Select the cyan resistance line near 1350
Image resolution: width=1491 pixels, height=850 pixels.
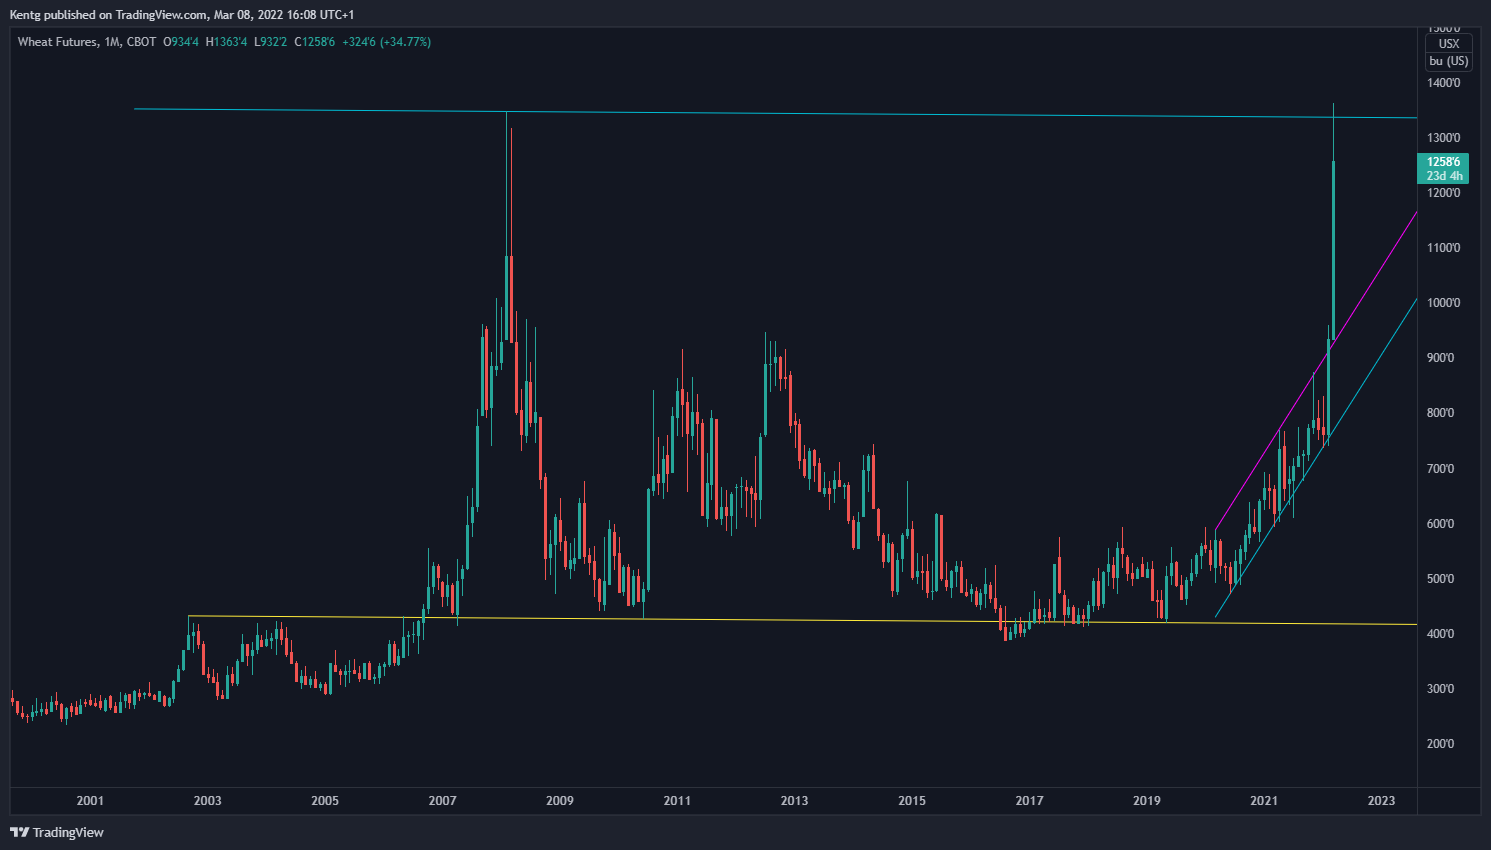pos(775,113)
